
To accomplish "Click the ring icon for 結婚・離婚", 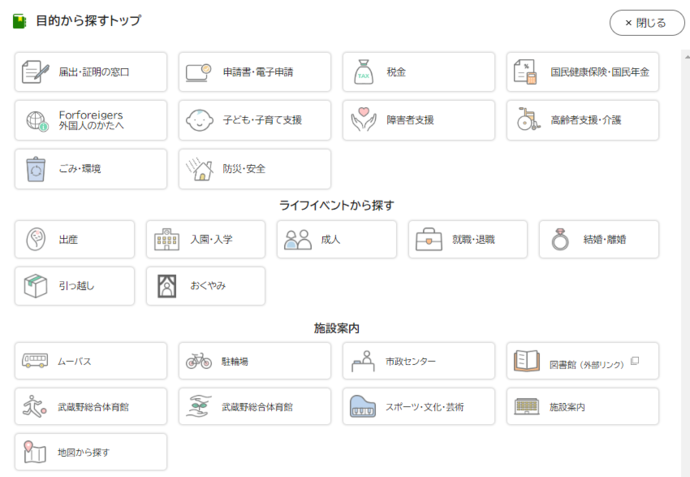I will pos(560,239).
